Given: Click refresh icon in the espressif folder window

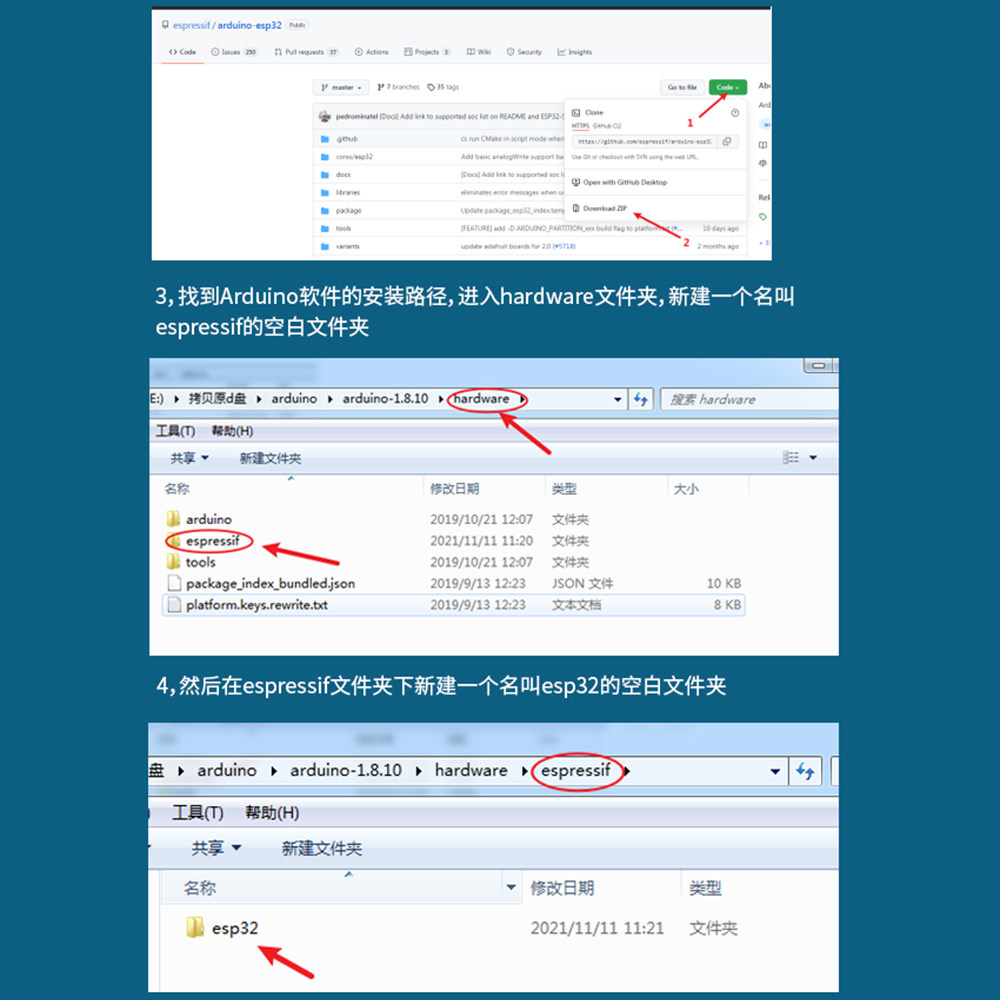Looking at the screenshot, I should (805, 771).
